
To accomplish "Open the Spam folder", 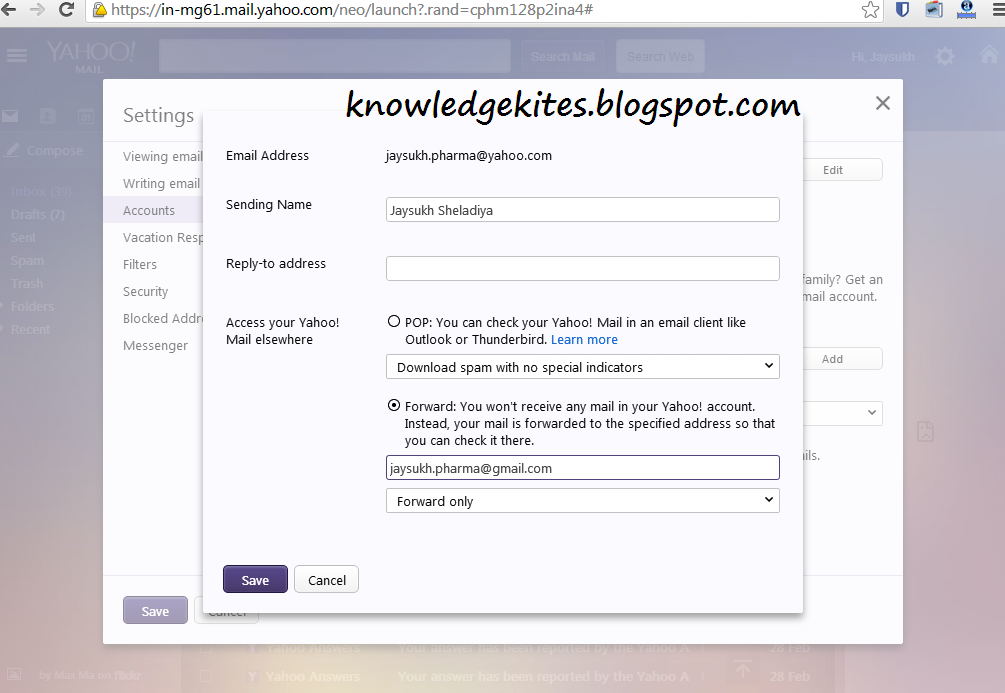I will [27, 260].
